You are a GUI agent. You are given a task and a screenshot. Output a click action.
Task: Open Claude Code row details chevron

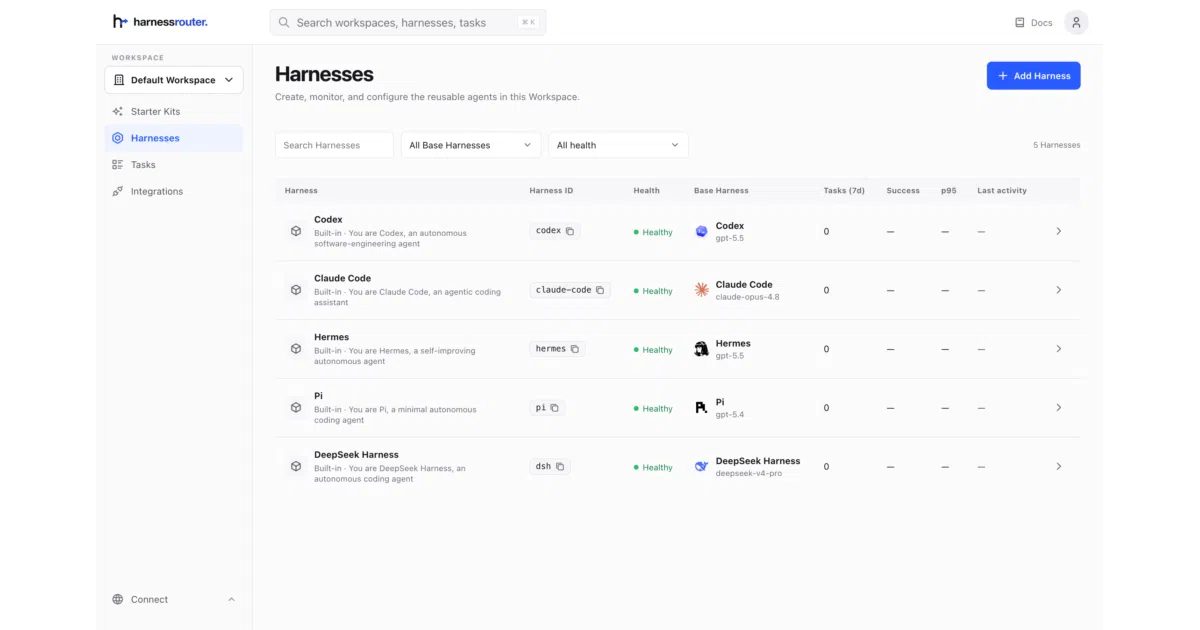click(x=1059, y=290)
